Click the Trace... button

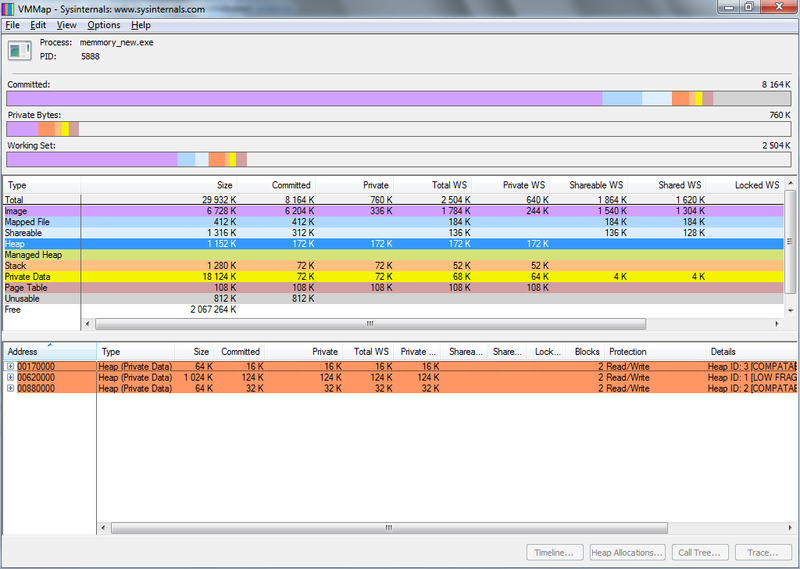[763, 553]
